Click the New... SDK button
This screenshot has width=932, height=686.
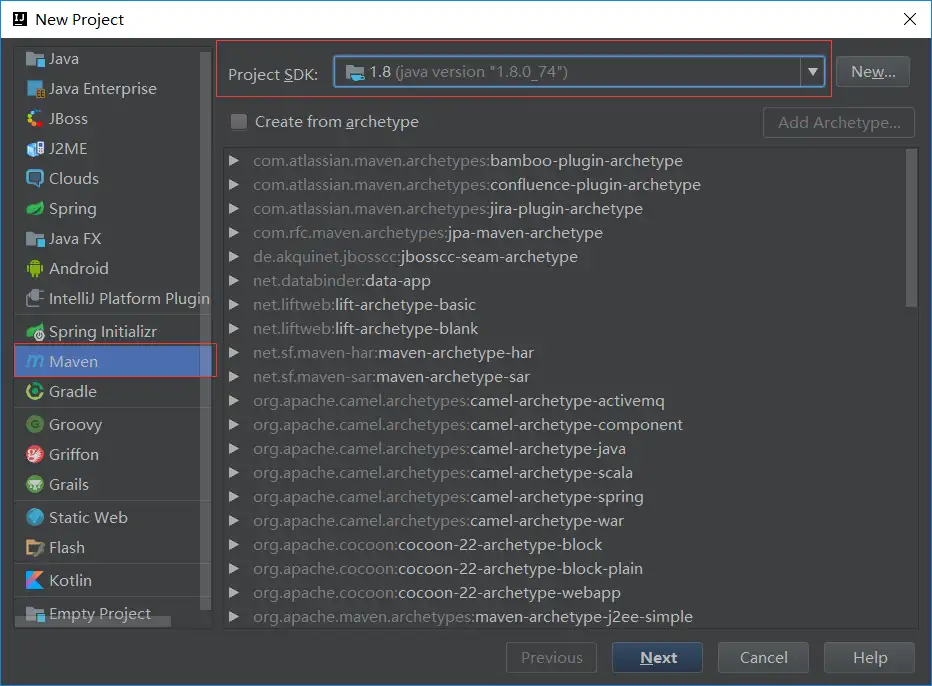click(872, 72)
